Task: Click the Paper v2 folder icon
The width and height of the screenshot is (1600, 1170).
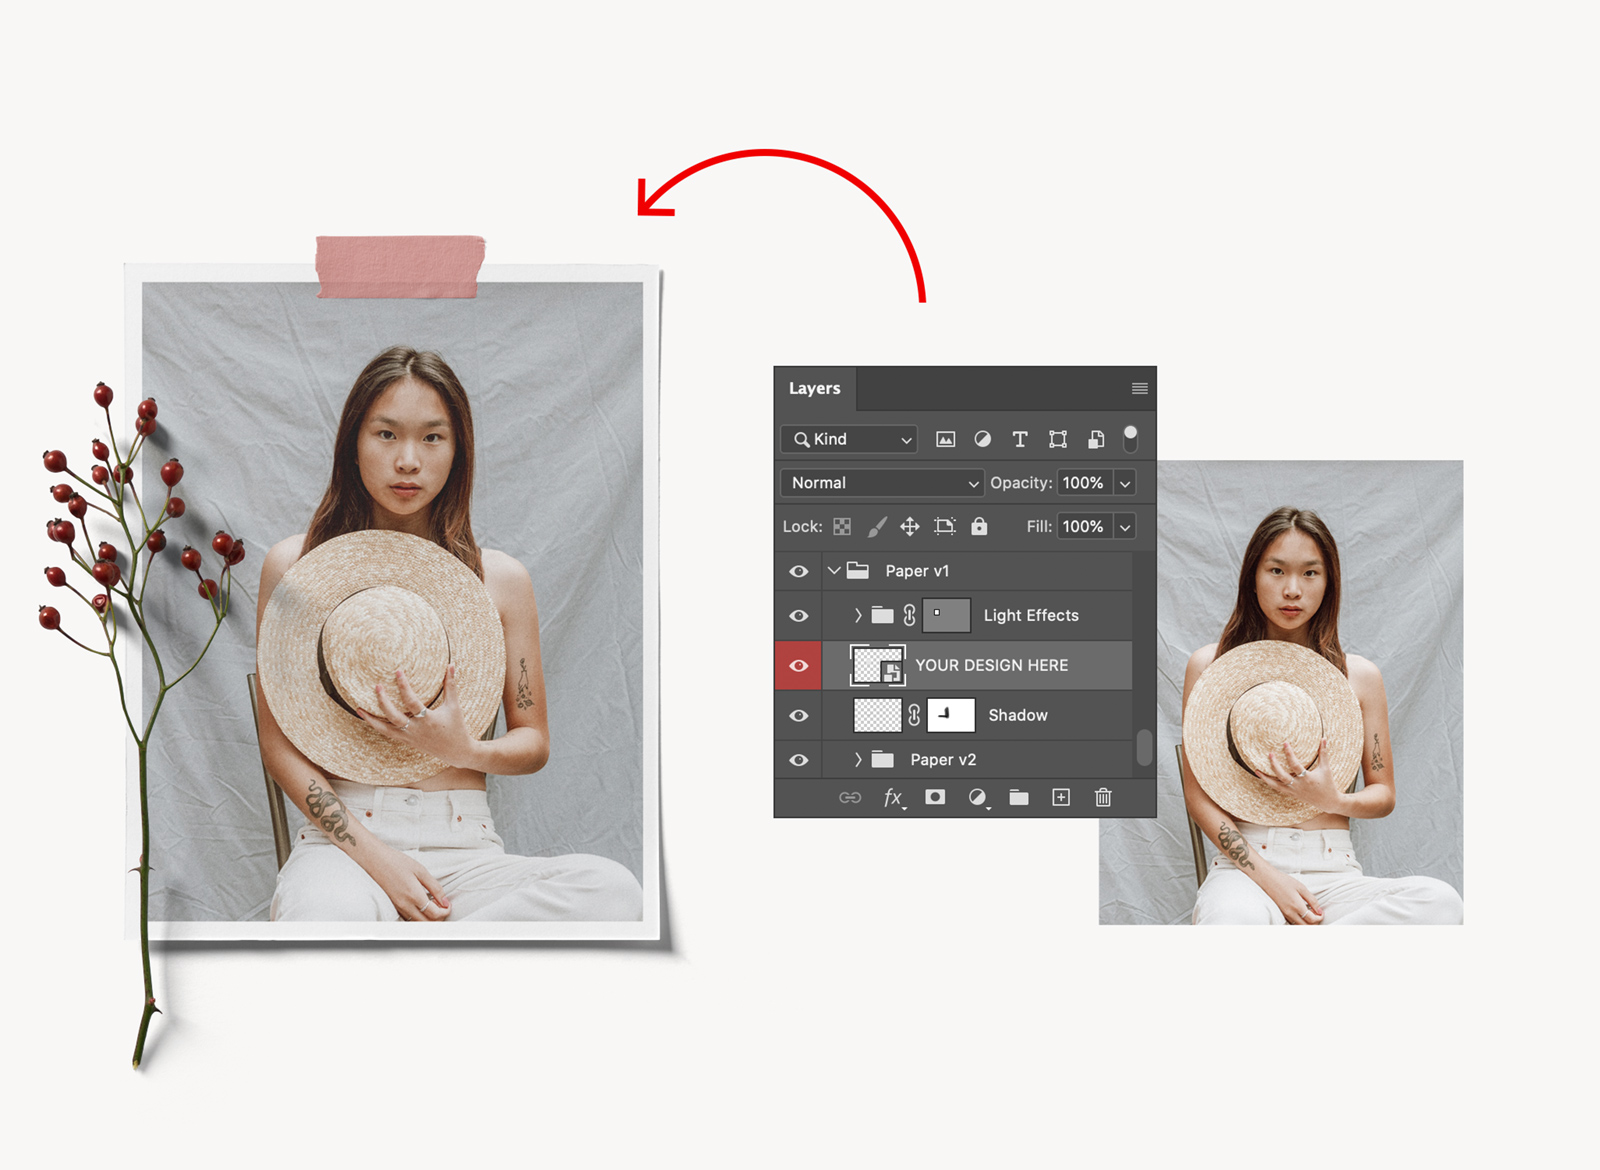Action: click(x=882, y=759)
